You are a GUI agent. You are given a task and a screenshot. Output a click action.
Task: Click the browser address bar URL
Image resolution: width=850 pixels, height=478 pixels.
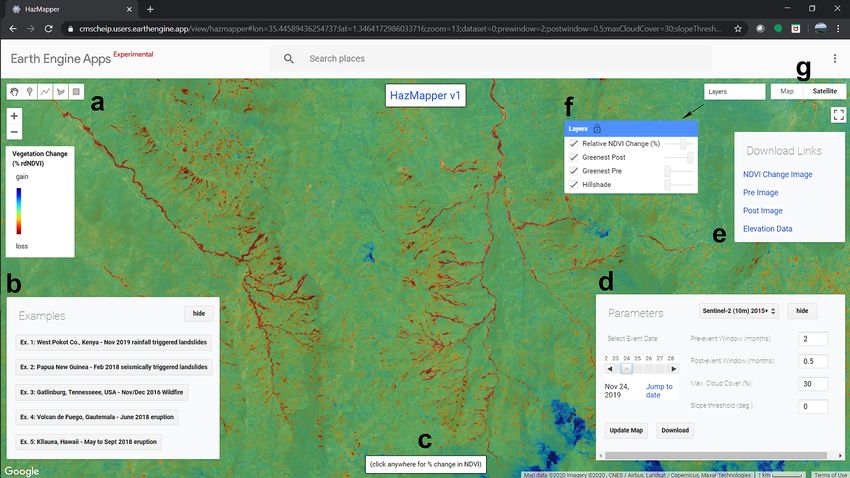click(x=400, y=29)
